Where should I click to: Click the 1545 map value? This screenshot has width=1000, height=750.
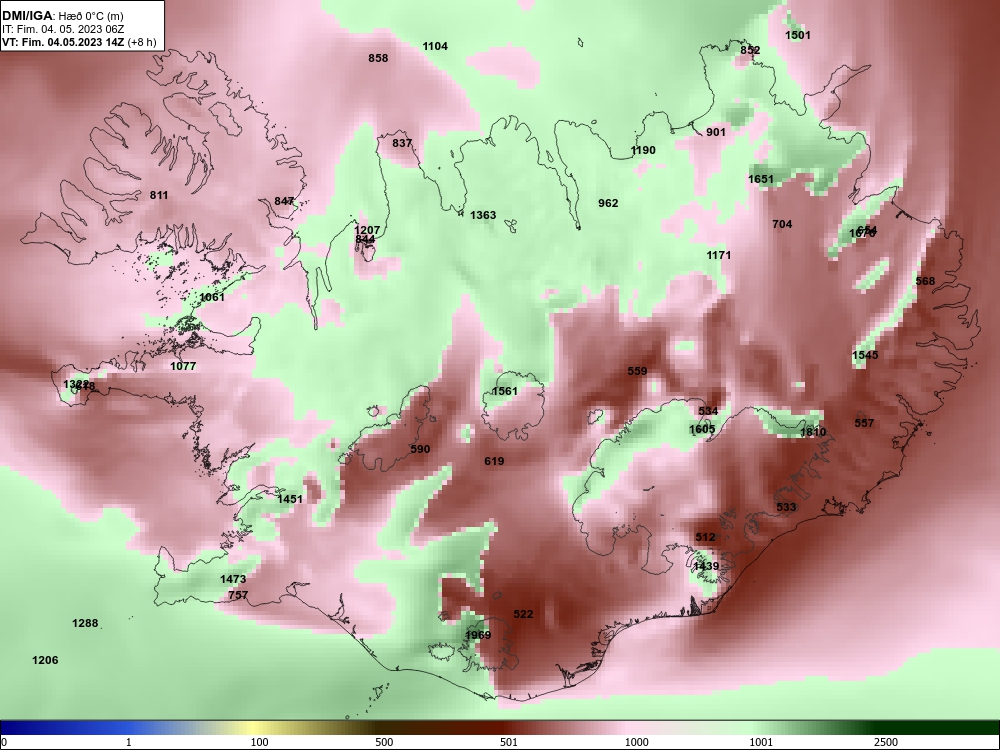coord(865,355)
